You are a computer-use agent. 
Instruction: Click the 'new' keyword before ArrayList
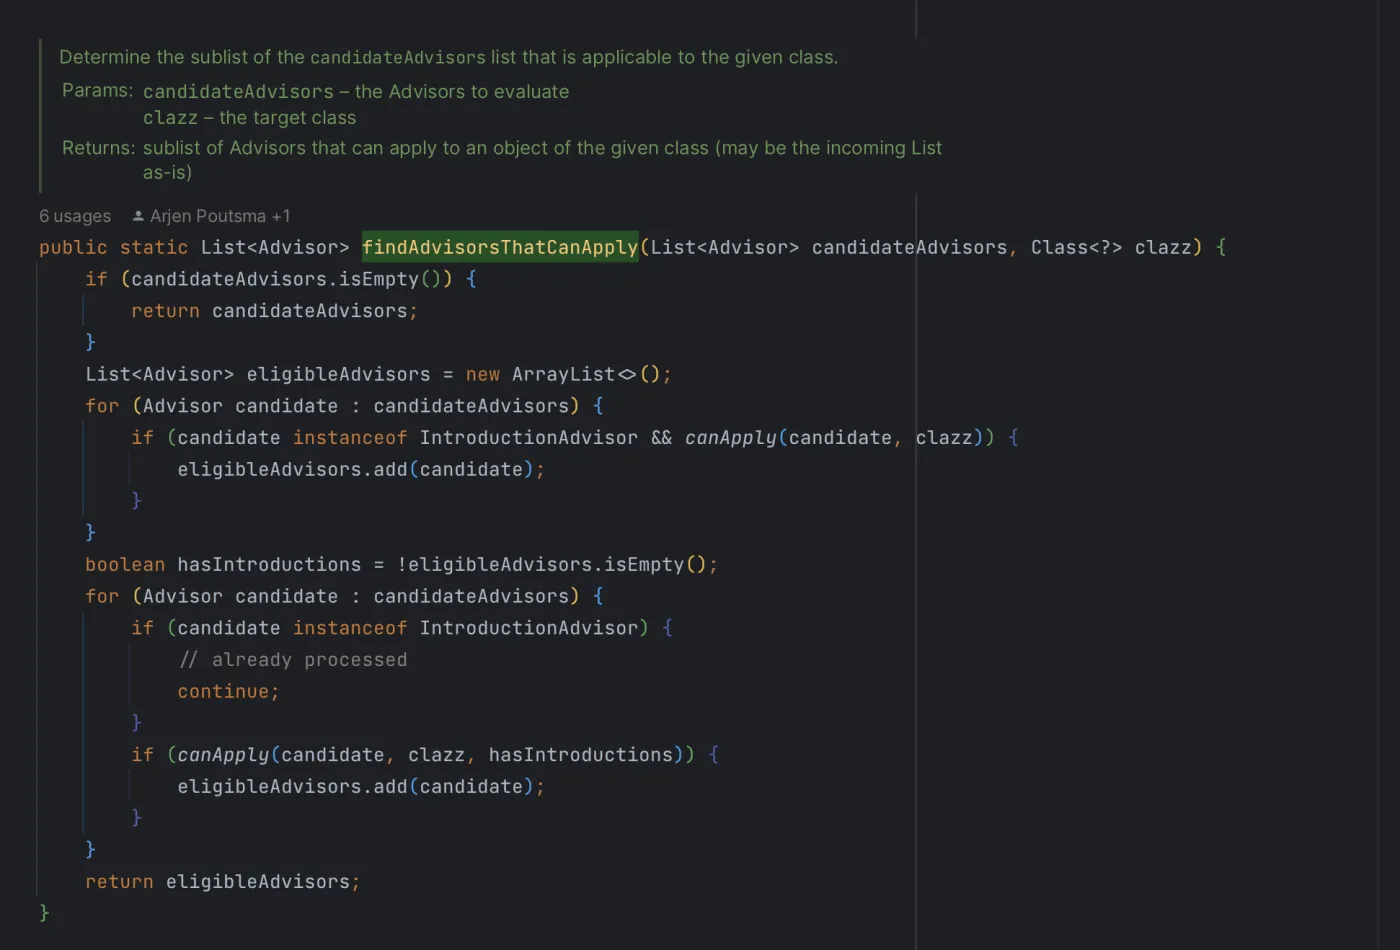point(483,374)
